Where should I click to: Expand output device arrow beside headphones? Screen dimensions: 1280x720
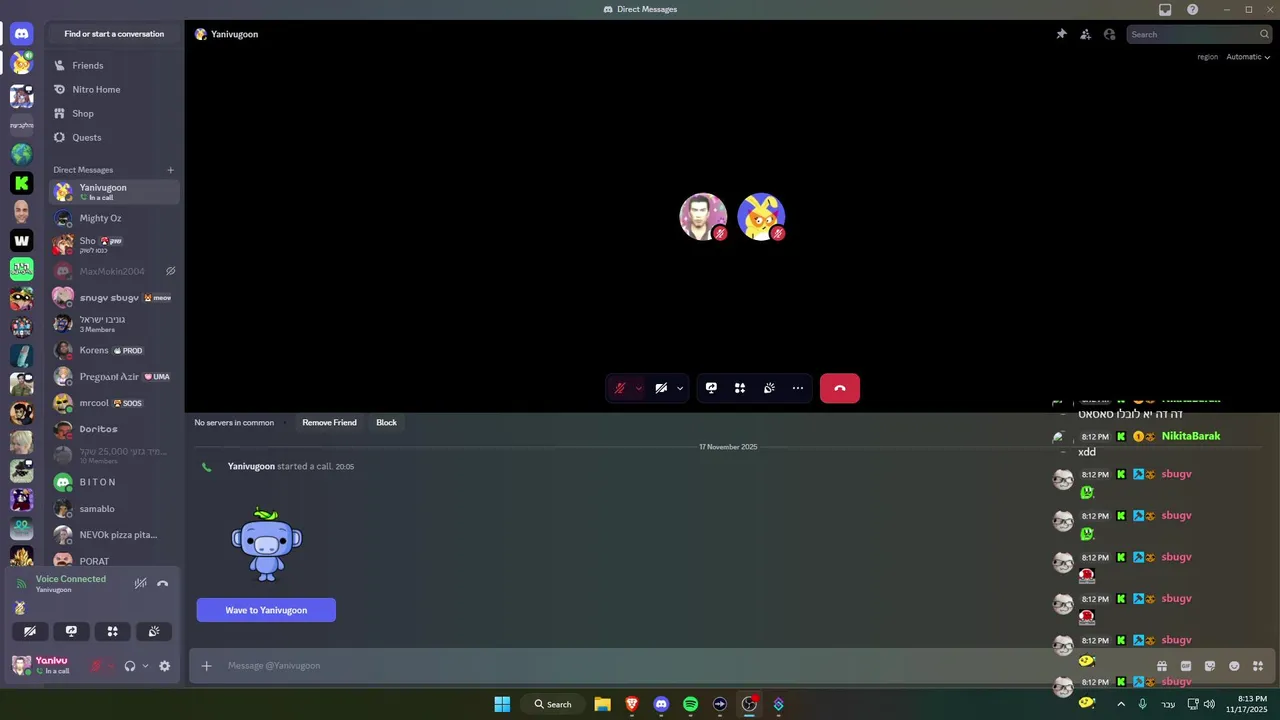(145, 666)
